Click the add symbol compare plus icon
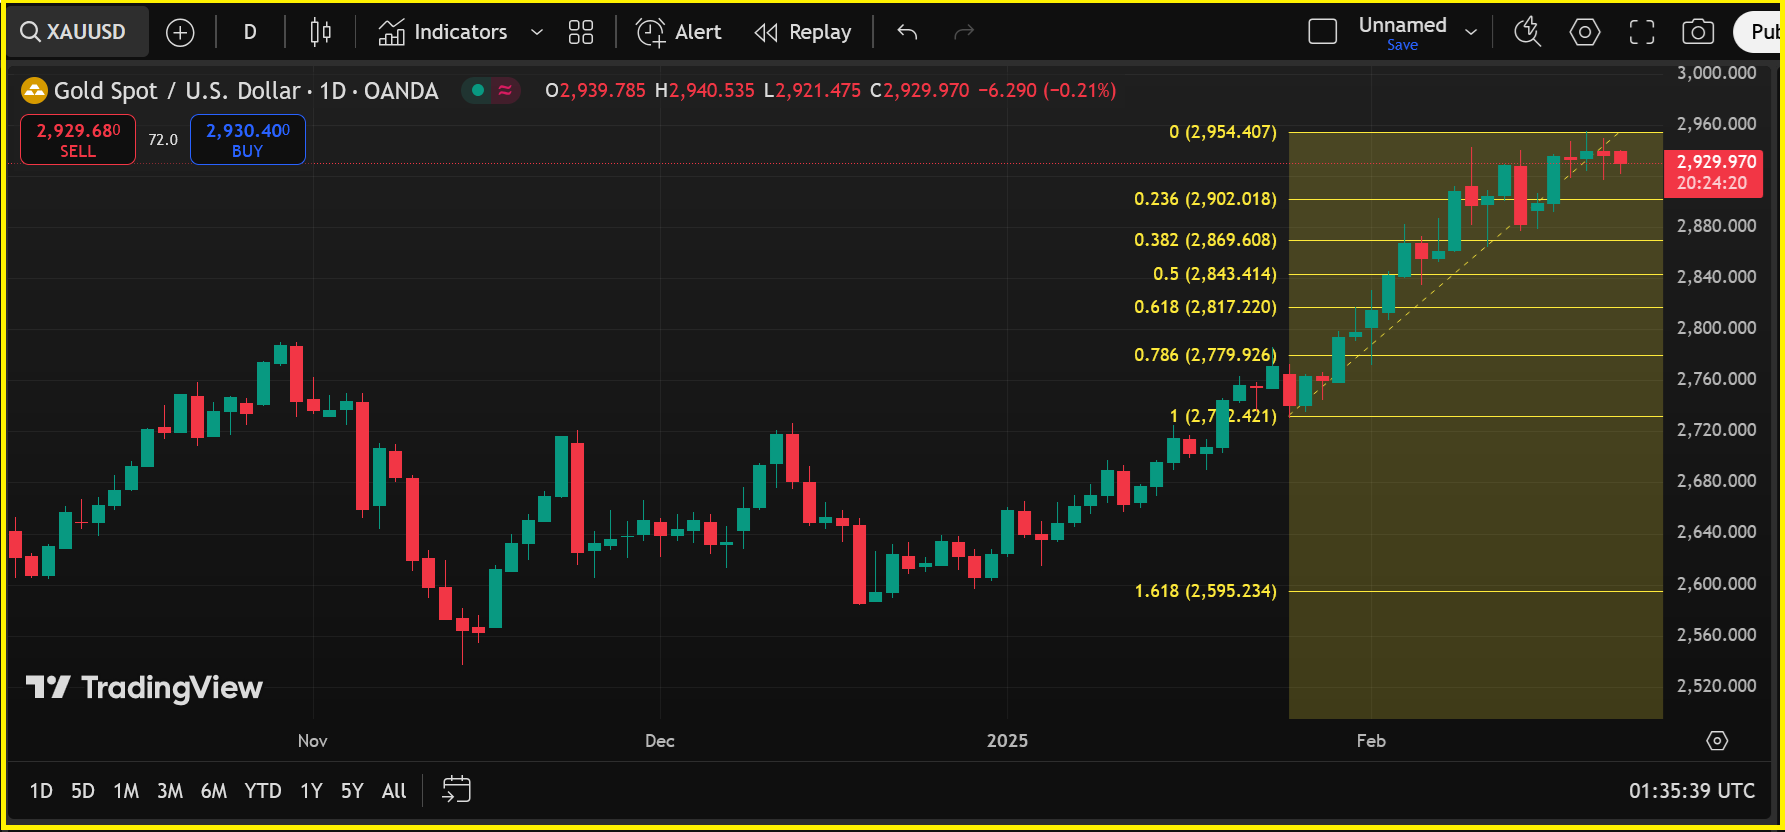1785x832 pixels. pyautogui.click(x=180, y=33)
